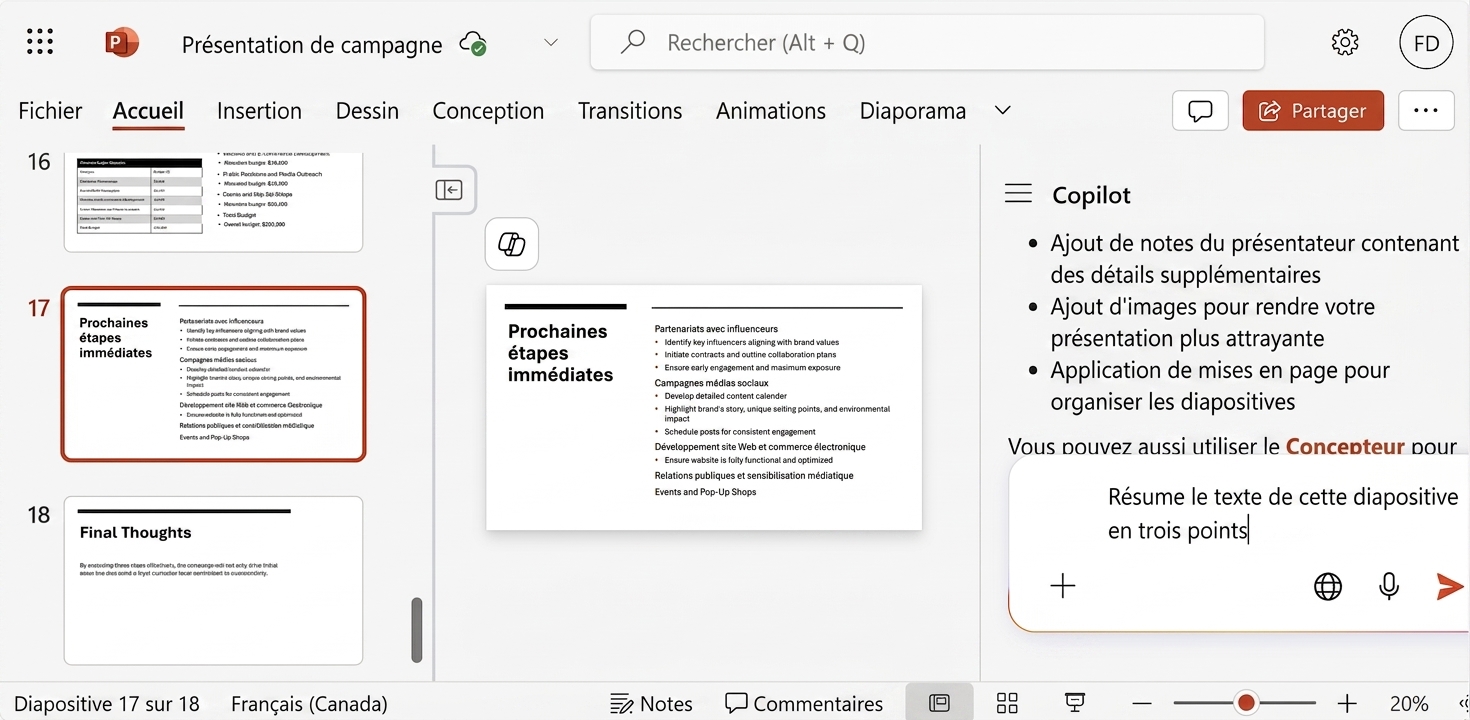Open the Dessin tab
Screen dimensions: 1470x720
pyautogui.click(x=367, y=111)
